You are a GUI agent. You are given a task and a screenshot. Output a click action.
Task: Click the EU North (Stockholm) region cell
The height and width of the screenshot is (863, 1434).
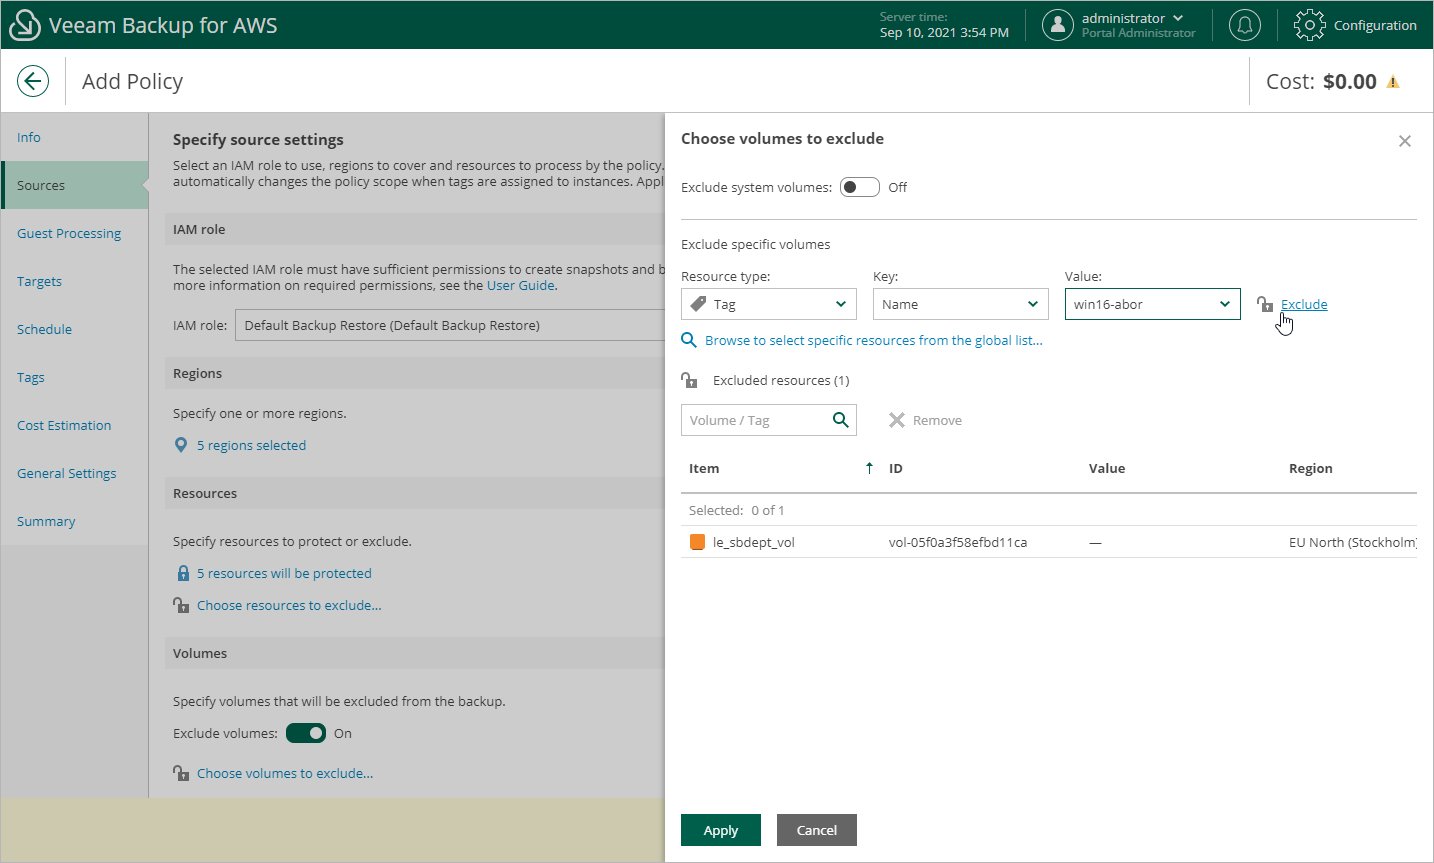pos(1353,542)
